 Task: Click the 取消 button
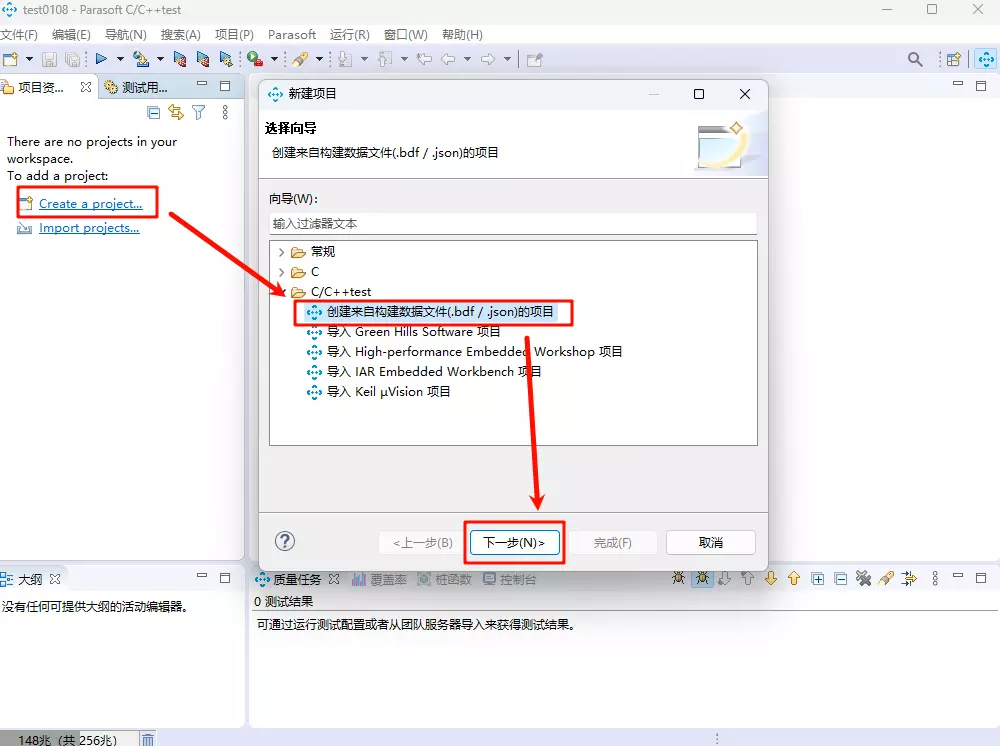(x=710, y=543)
